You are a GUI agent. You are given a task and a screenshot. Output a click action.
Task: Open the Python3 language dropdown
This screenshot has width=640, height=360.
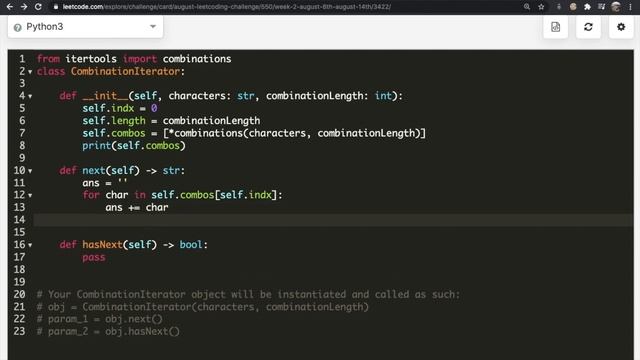85,27
